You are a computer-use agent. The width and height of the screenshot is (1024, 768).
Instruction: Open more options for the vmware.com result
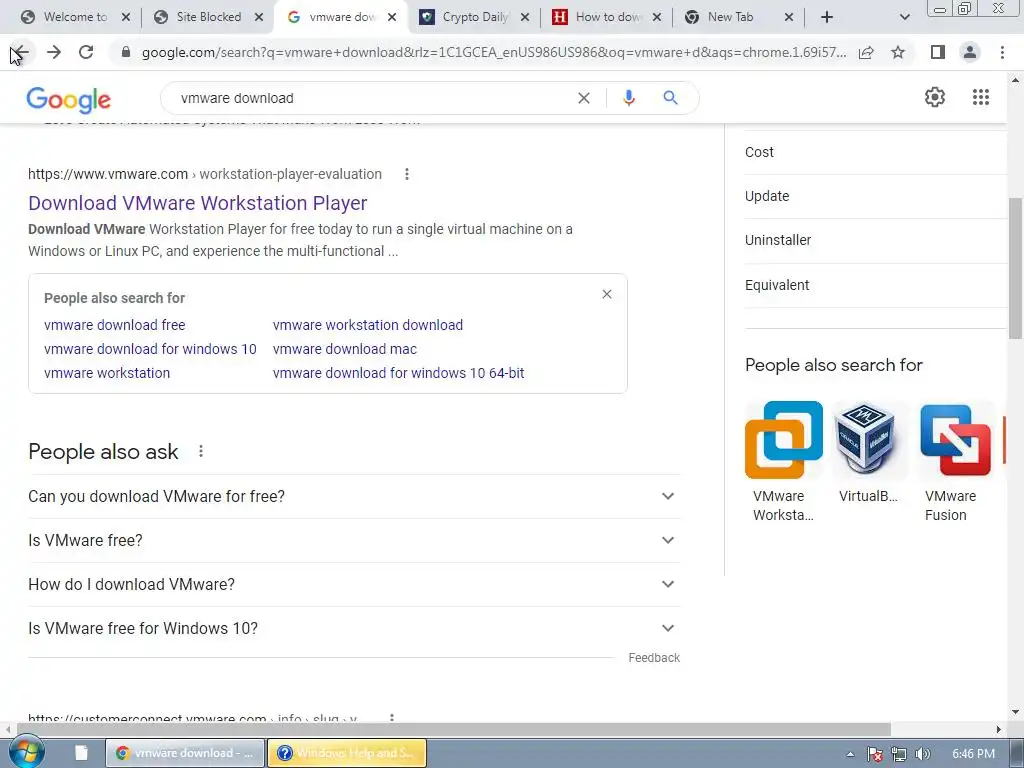click(x=407, y=174)
